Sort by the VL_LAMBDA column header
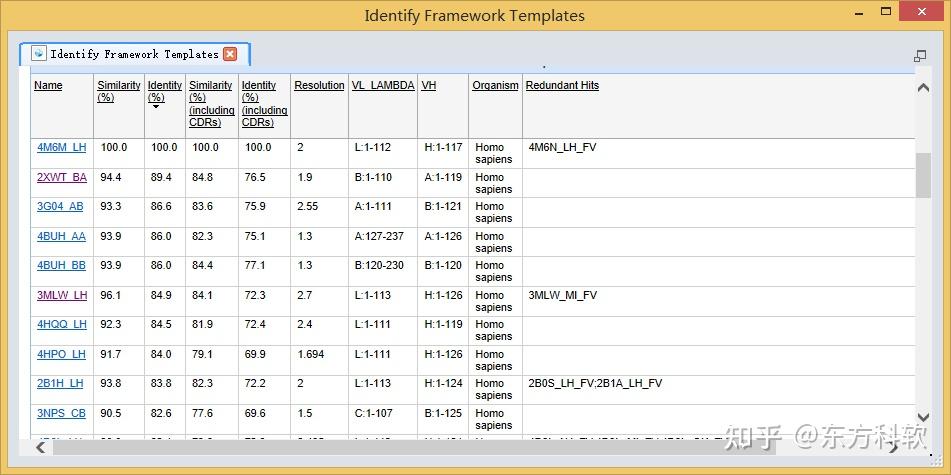The width and height of the screenshot is (951, 475). 383,86
